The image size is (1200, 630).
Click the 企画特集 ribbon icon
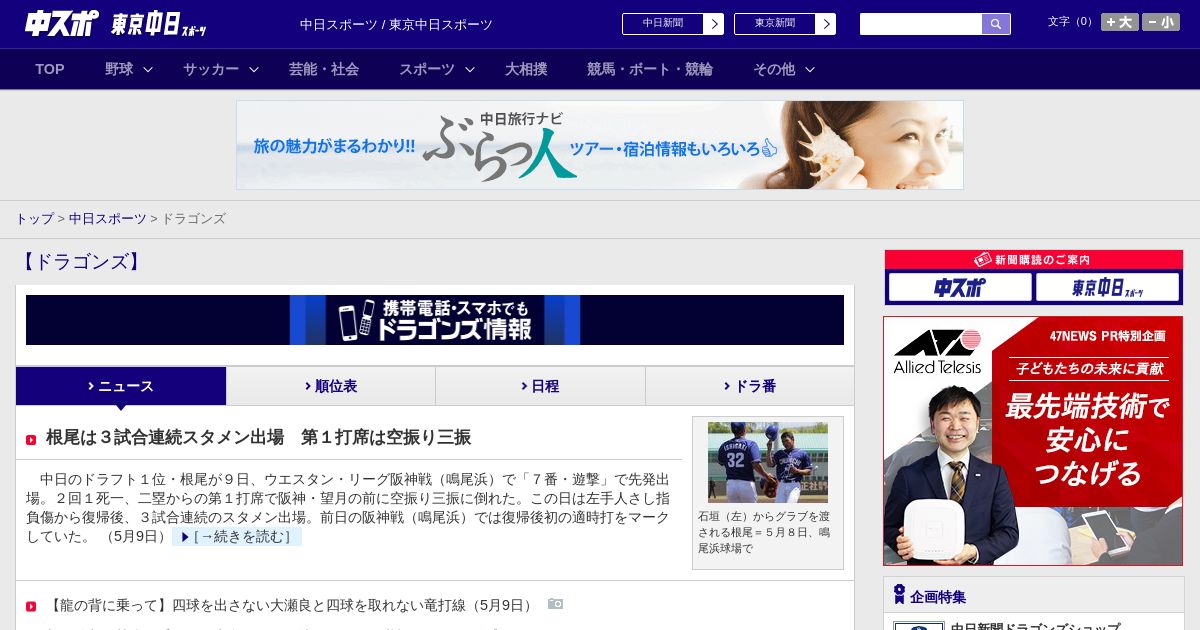click(x=899, y=595)
